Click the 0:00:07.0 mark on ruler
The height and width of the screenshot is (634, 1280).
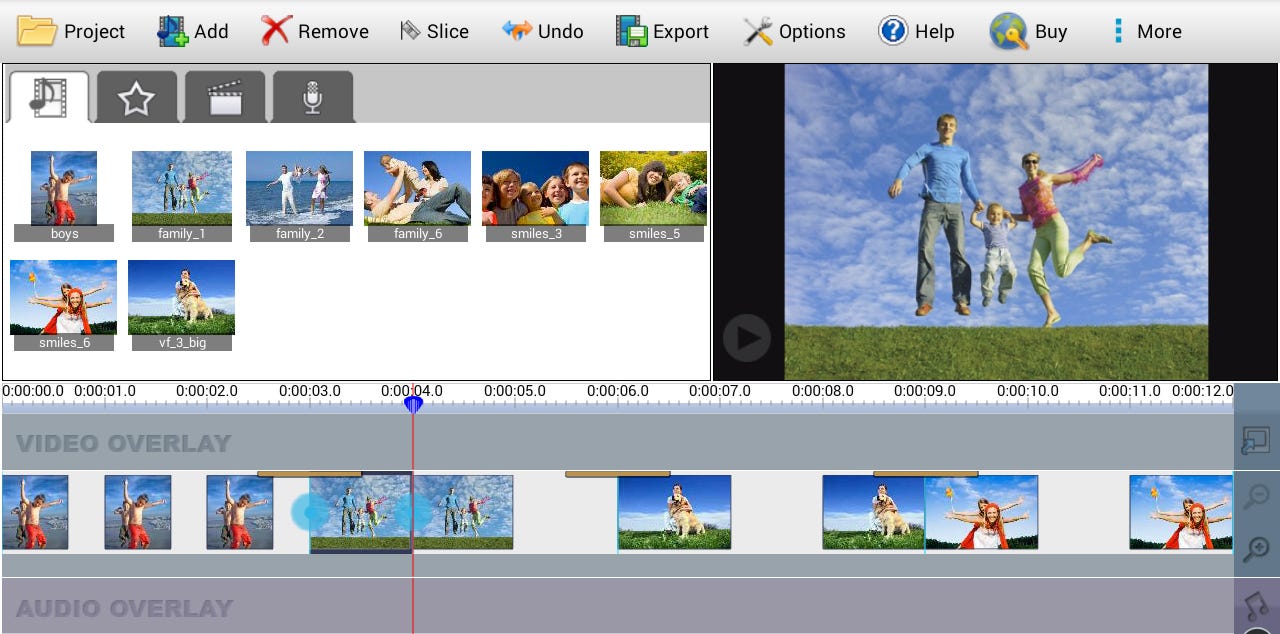720,391
